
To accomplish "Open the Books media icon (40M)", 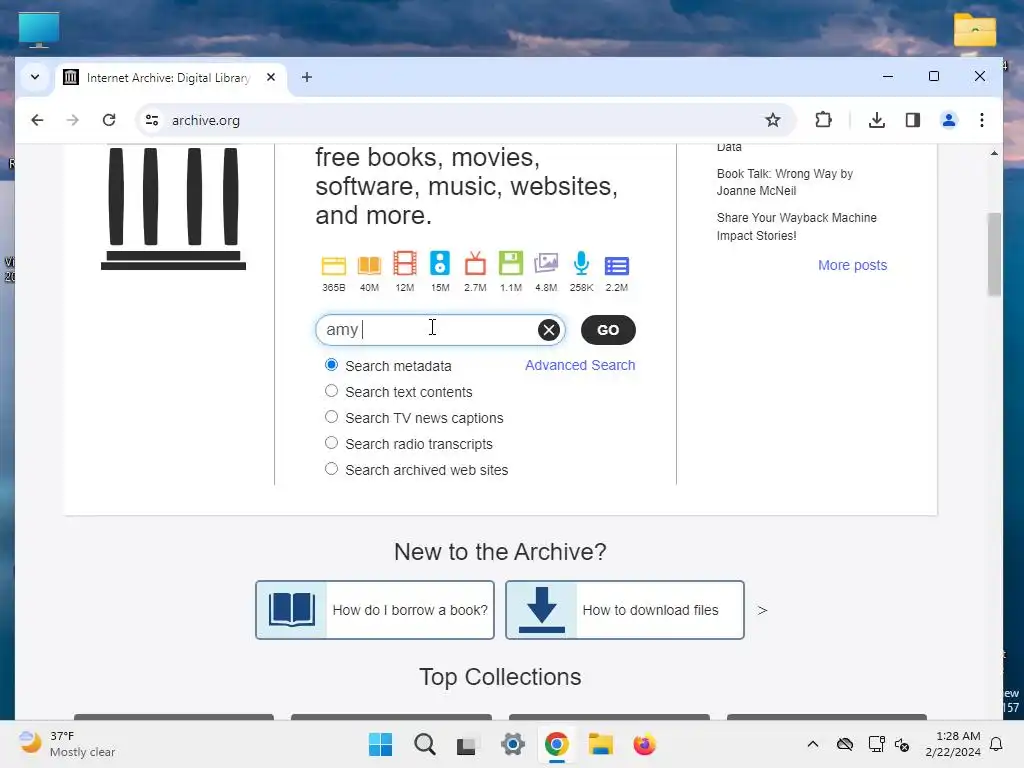I will 369,265.
